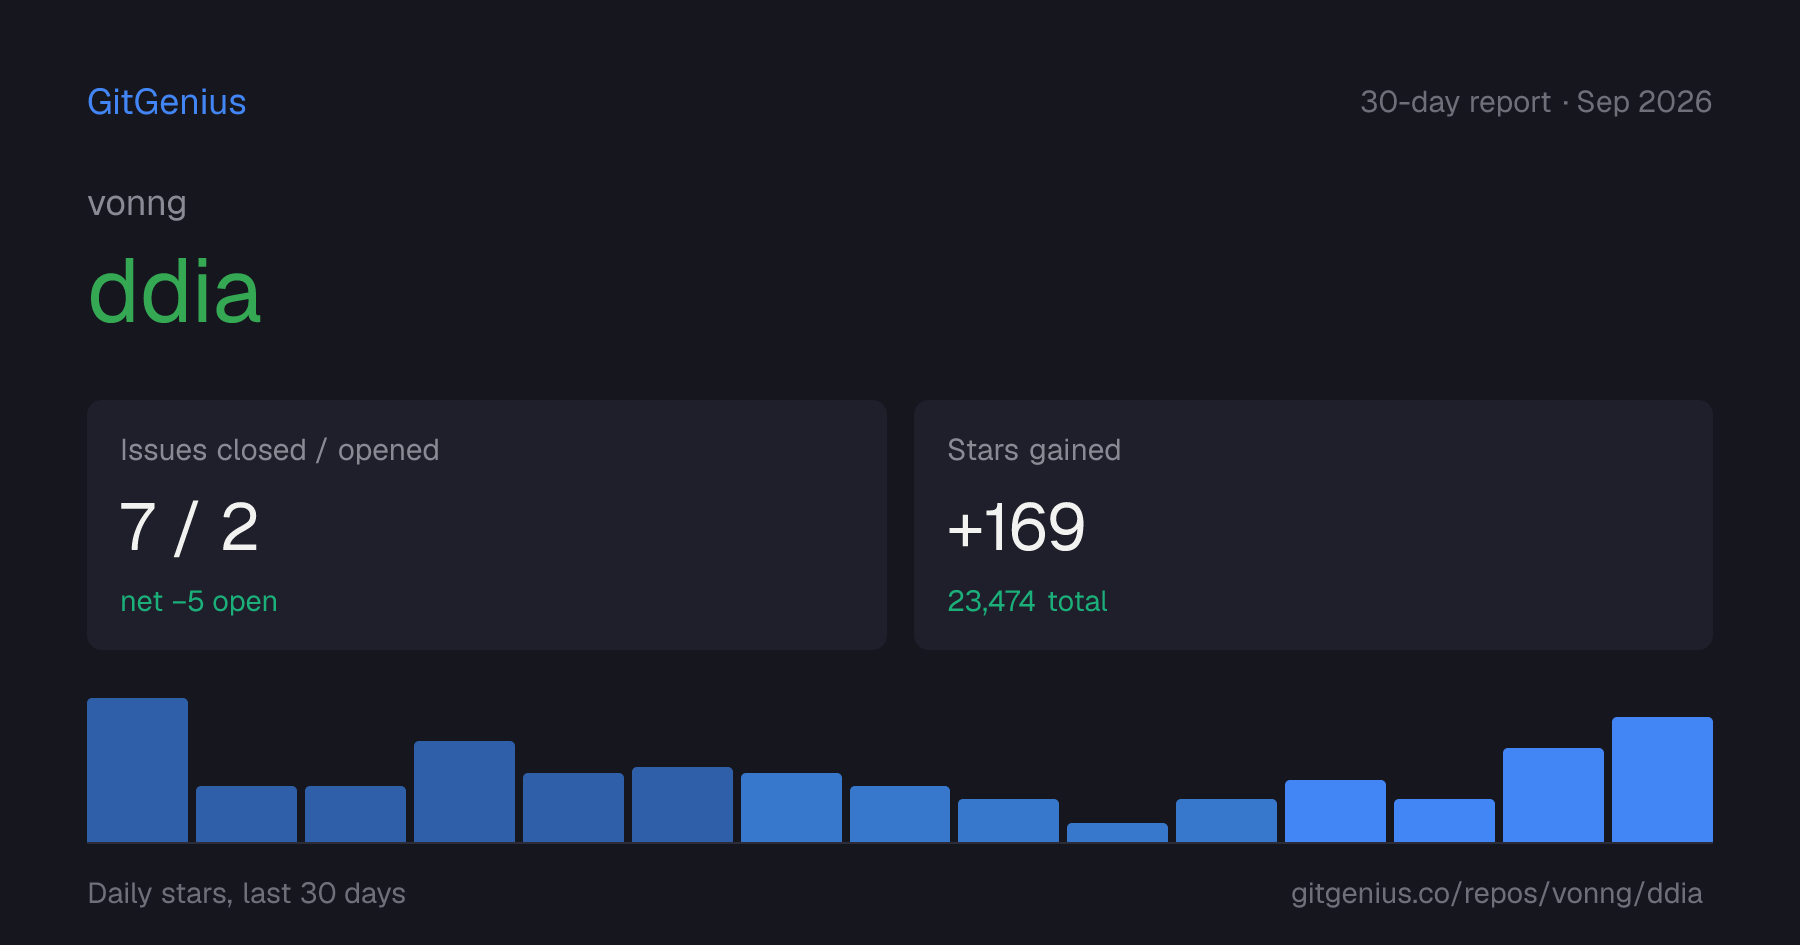Viewport: 1800px width, 945px height.
Task: Click the Issues closed / opened label
Action: pos(280,450)
